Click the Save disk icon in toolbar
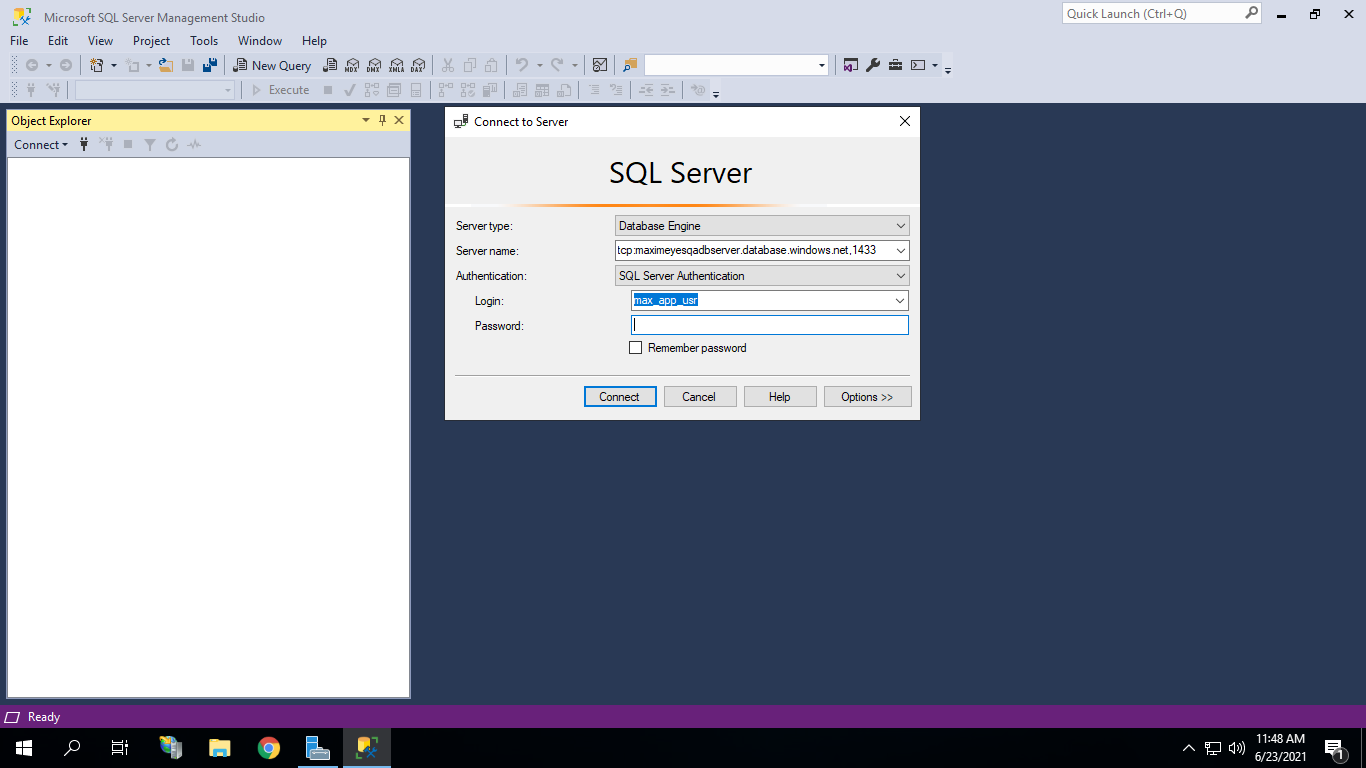1366x768 pixels. 188,65
